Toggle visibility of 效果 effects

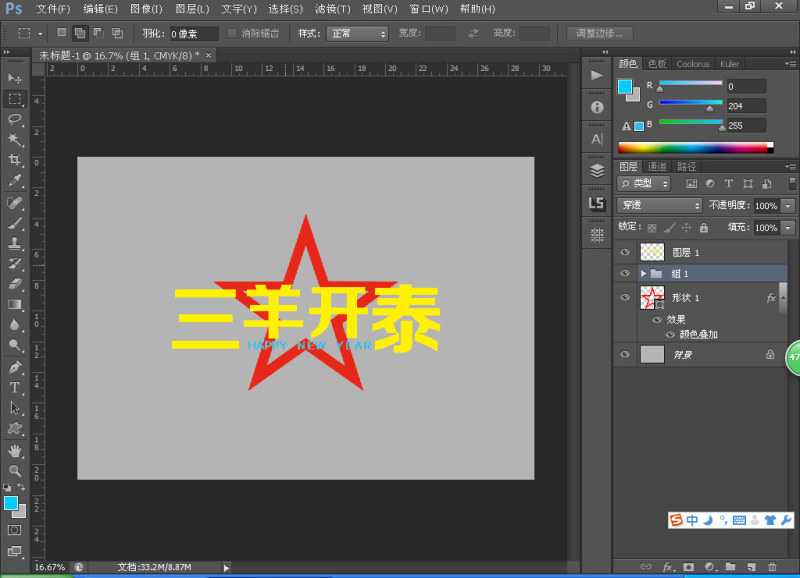[x=657, y=320]
